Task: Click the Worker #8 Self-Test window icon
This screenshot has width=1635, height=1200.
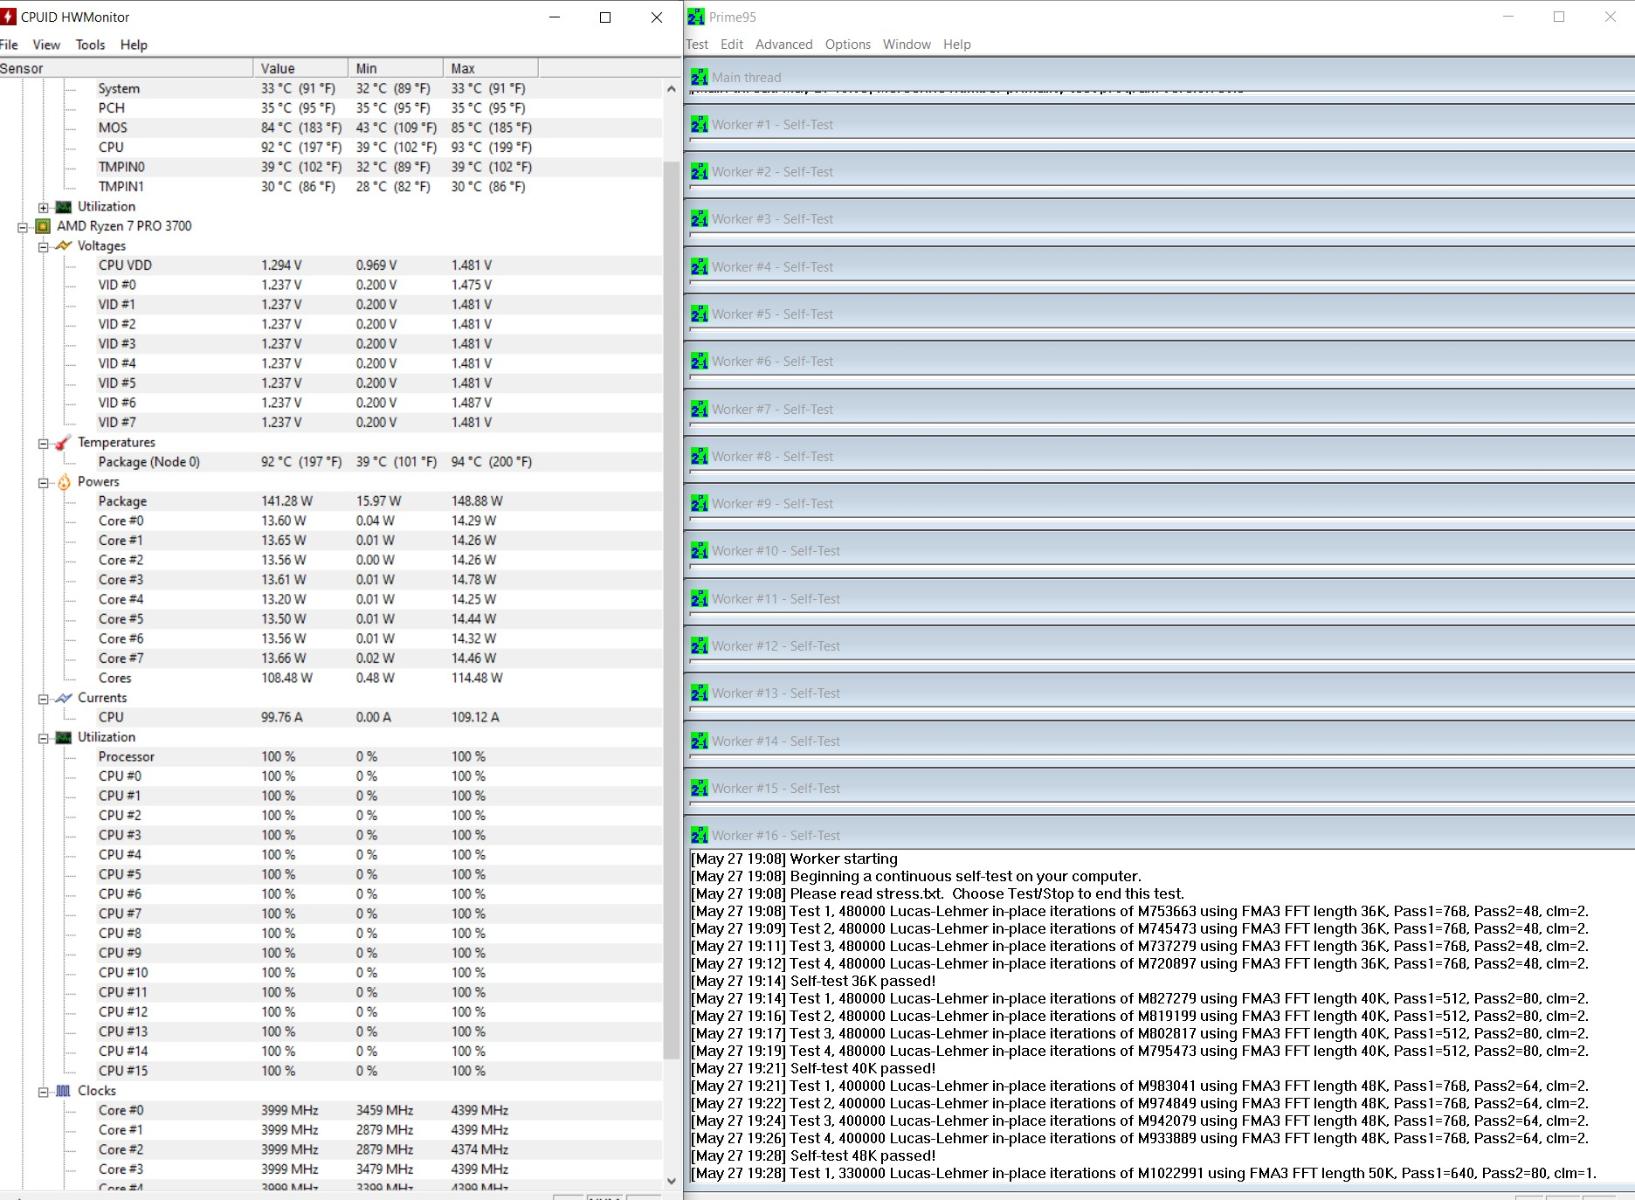Action: coord(699,455)
